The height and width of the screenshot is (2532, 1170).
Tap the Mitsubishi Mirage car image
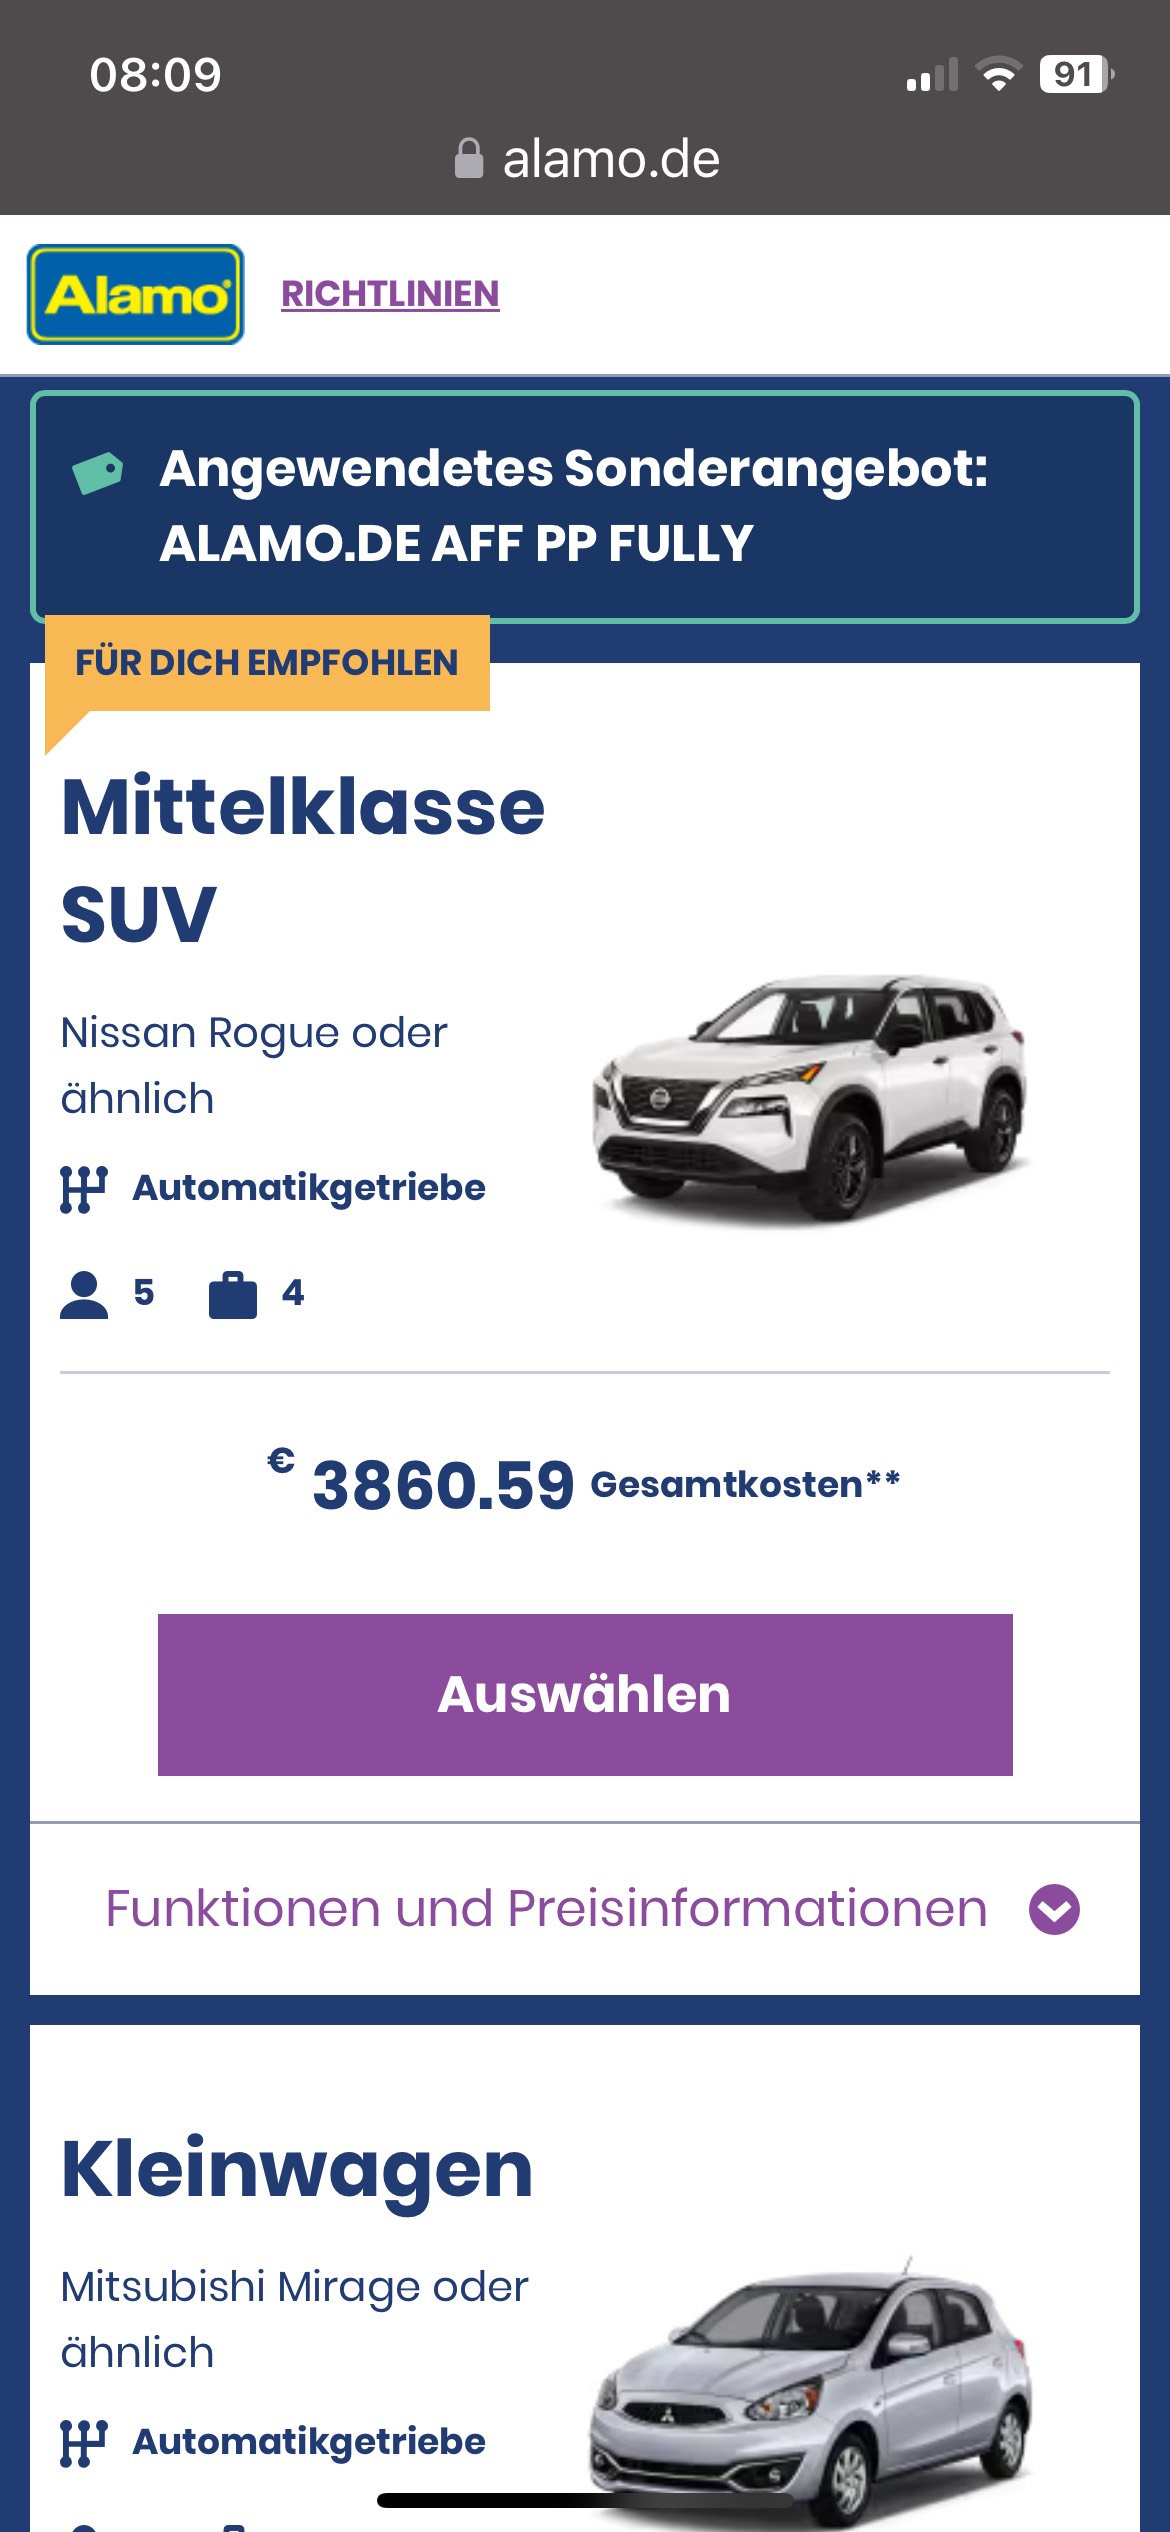pos(810,2390)
